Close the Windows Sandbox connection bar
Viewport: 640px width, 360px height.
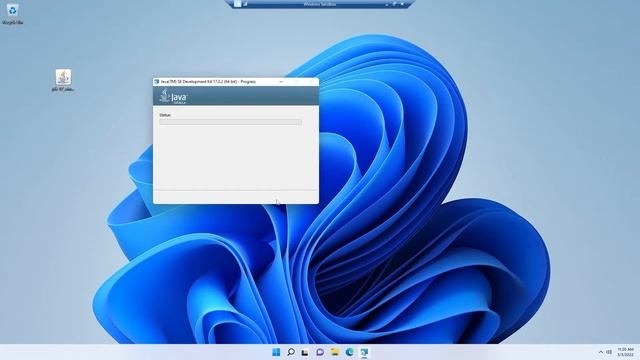(402, 4)
